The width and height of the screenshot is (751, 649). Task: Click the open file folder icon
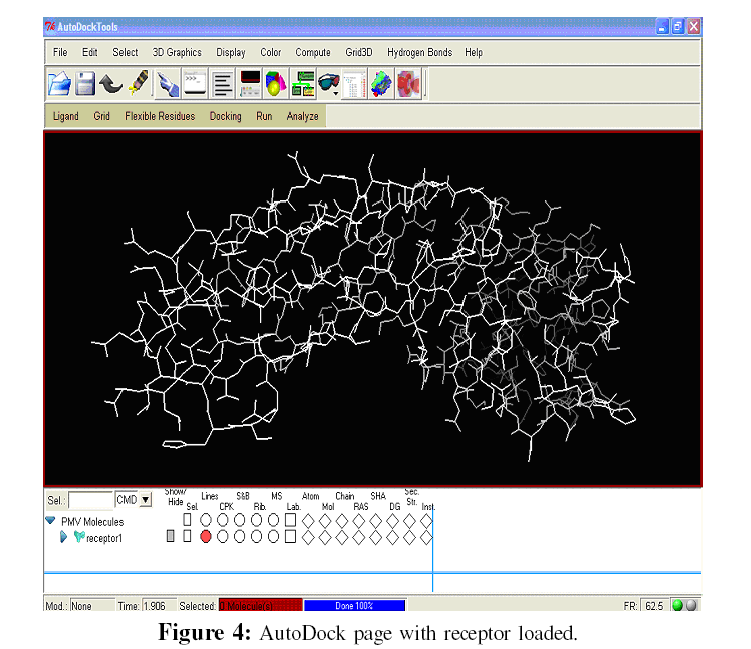(x=60, y=84)
